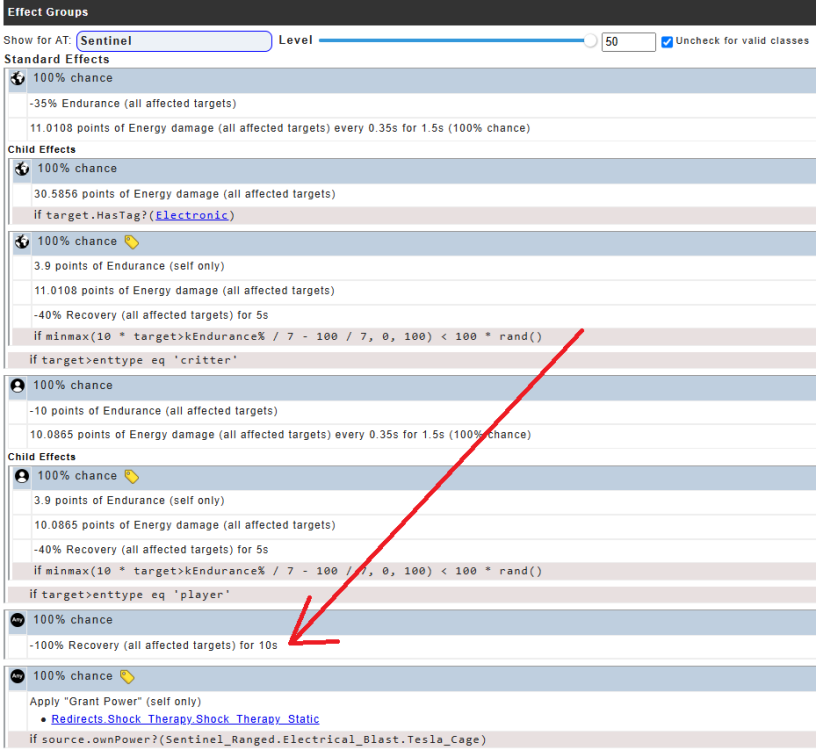Click the tag icon on the player child effect header
The image size is (816, 750).
point(132,477)
